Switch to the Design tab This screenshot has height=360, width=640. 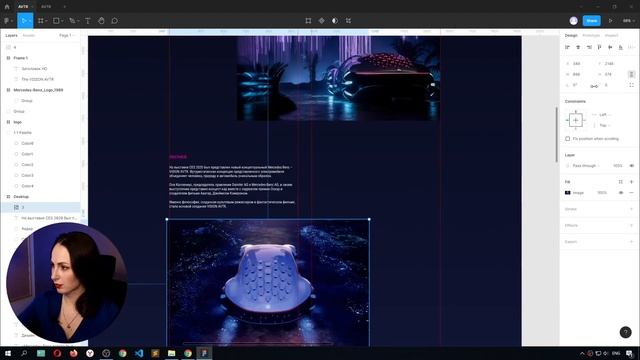pyautogui.click(x=571, y=36)
